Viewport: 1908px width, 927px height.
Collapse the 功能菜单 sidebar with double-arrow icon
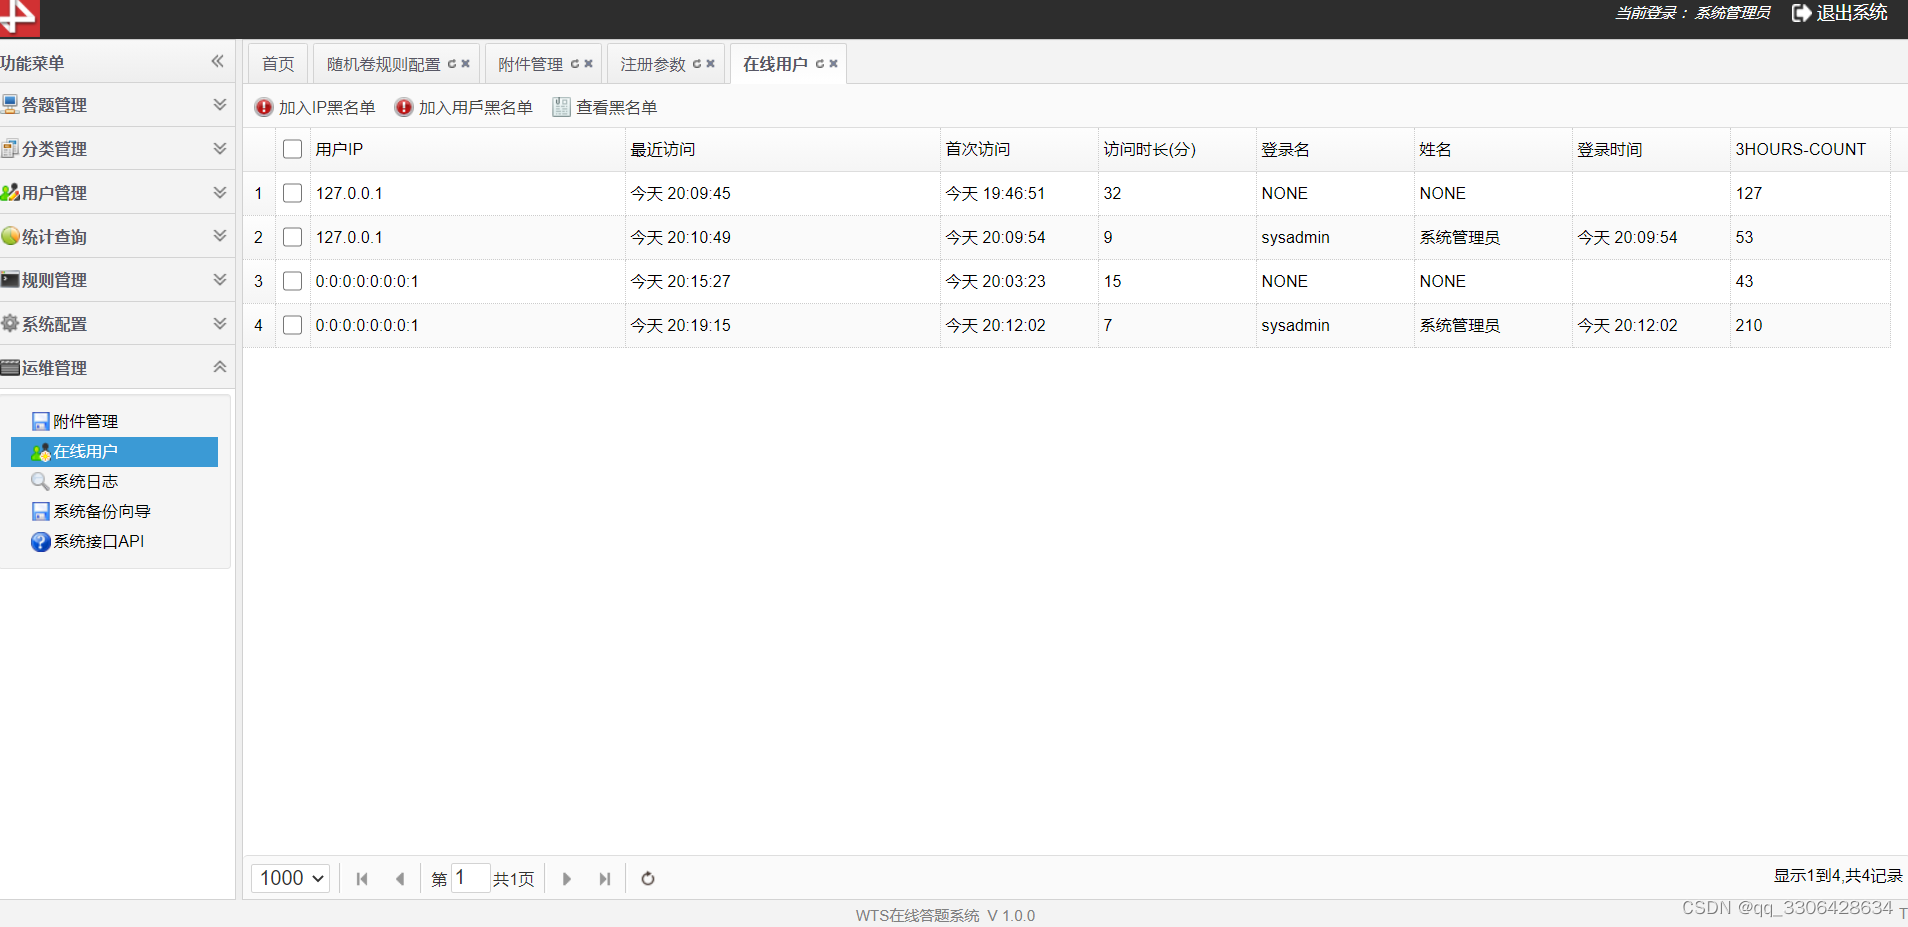[217, 62]
